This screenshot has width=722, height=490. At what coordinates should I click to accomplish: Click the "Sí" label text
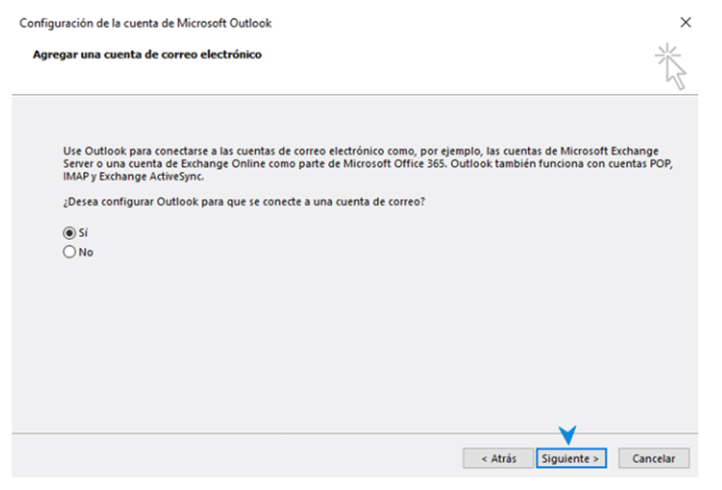(x=83, y=233)
